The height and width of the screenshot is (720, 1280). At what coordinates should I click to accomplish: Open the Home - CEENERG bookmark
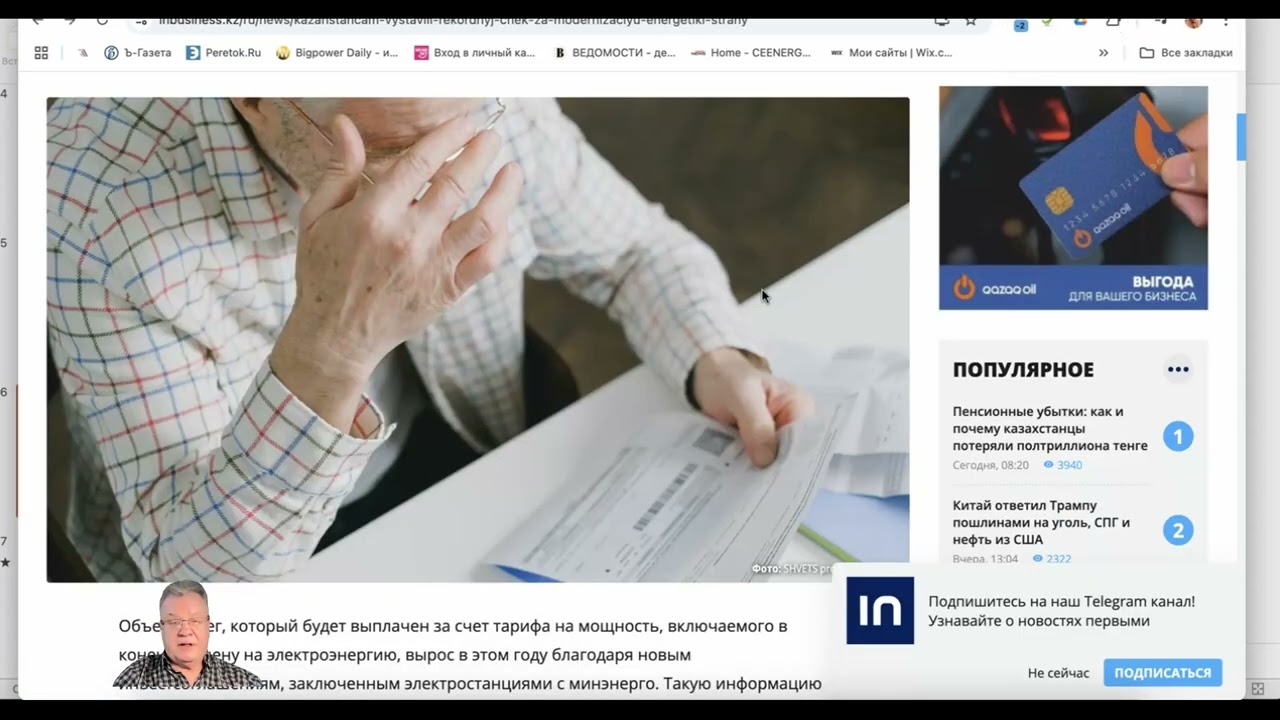(751, 53)
